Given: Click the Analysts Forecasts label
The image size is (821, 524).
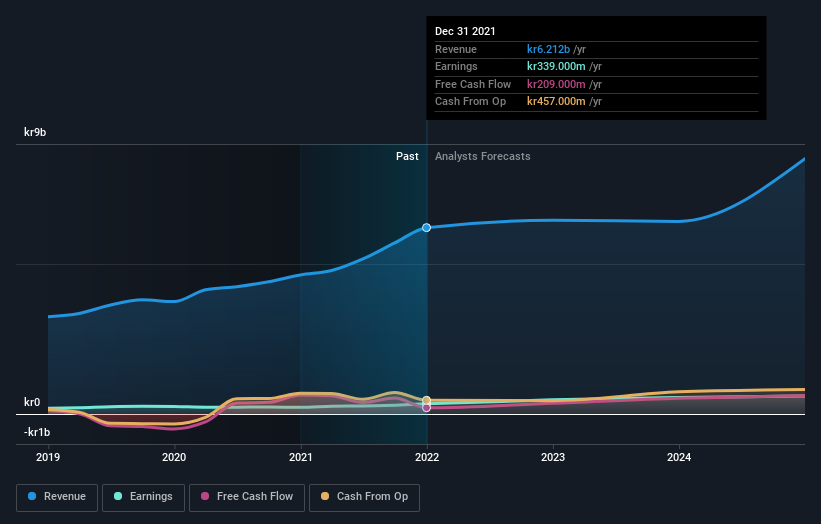Looking at the screenshot, I should click(x=482, y=157).
